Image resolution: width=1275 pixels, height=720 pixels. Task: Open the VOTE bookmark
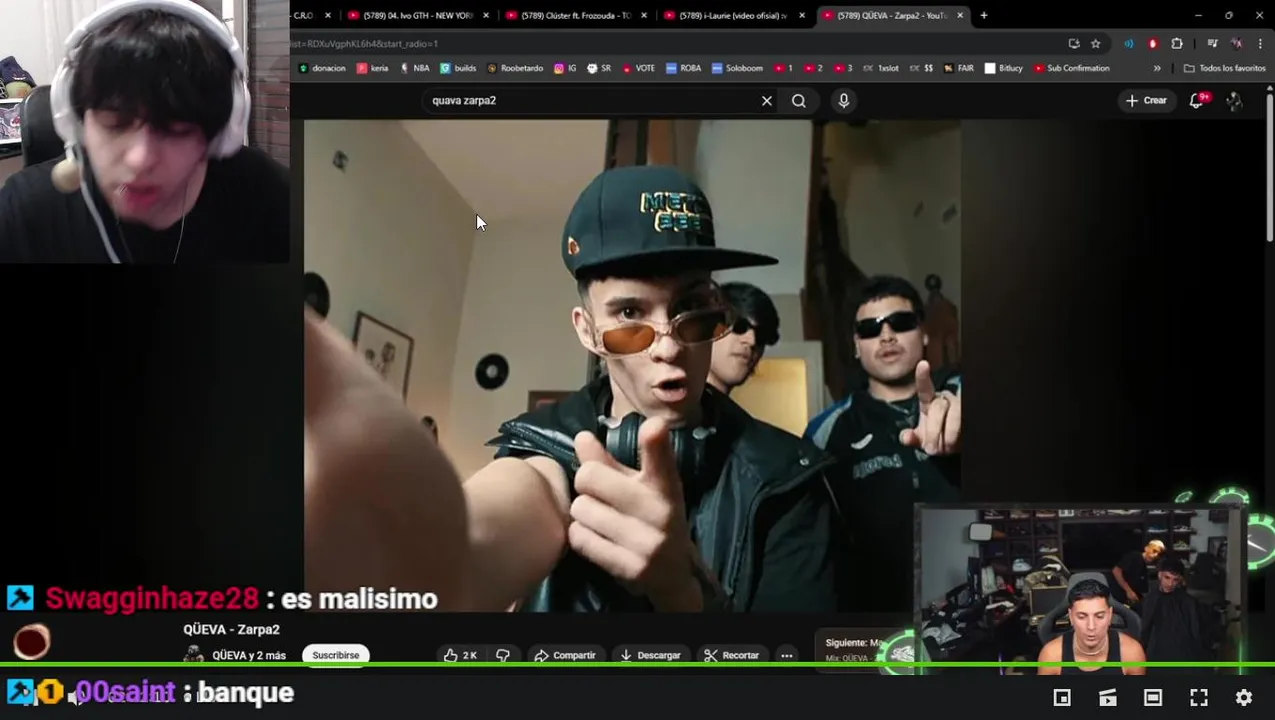pyautogui.click(x=638, y=68)
